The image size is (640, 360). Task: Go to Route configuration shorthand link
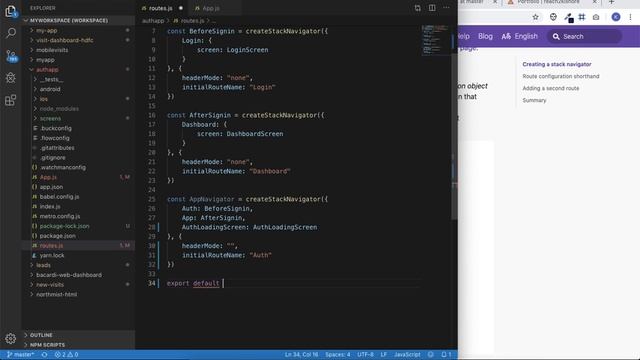(561, 76)
